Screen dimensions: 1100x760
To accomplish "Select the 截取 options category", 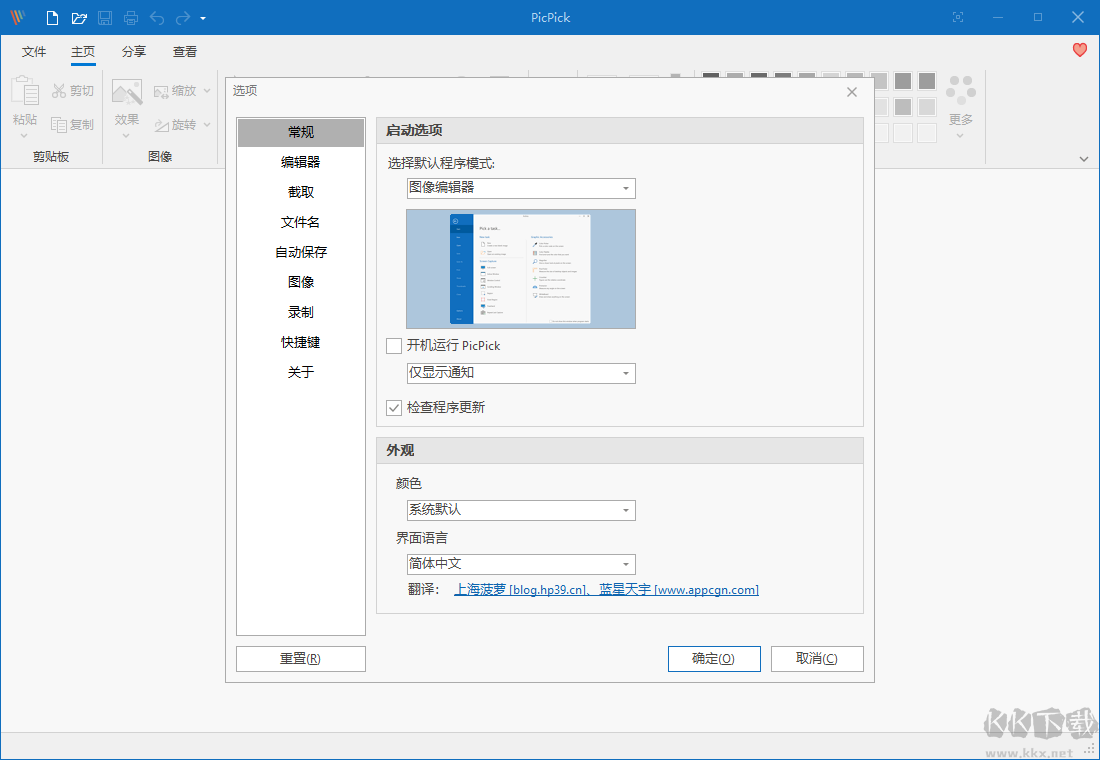I will point(301,192).
